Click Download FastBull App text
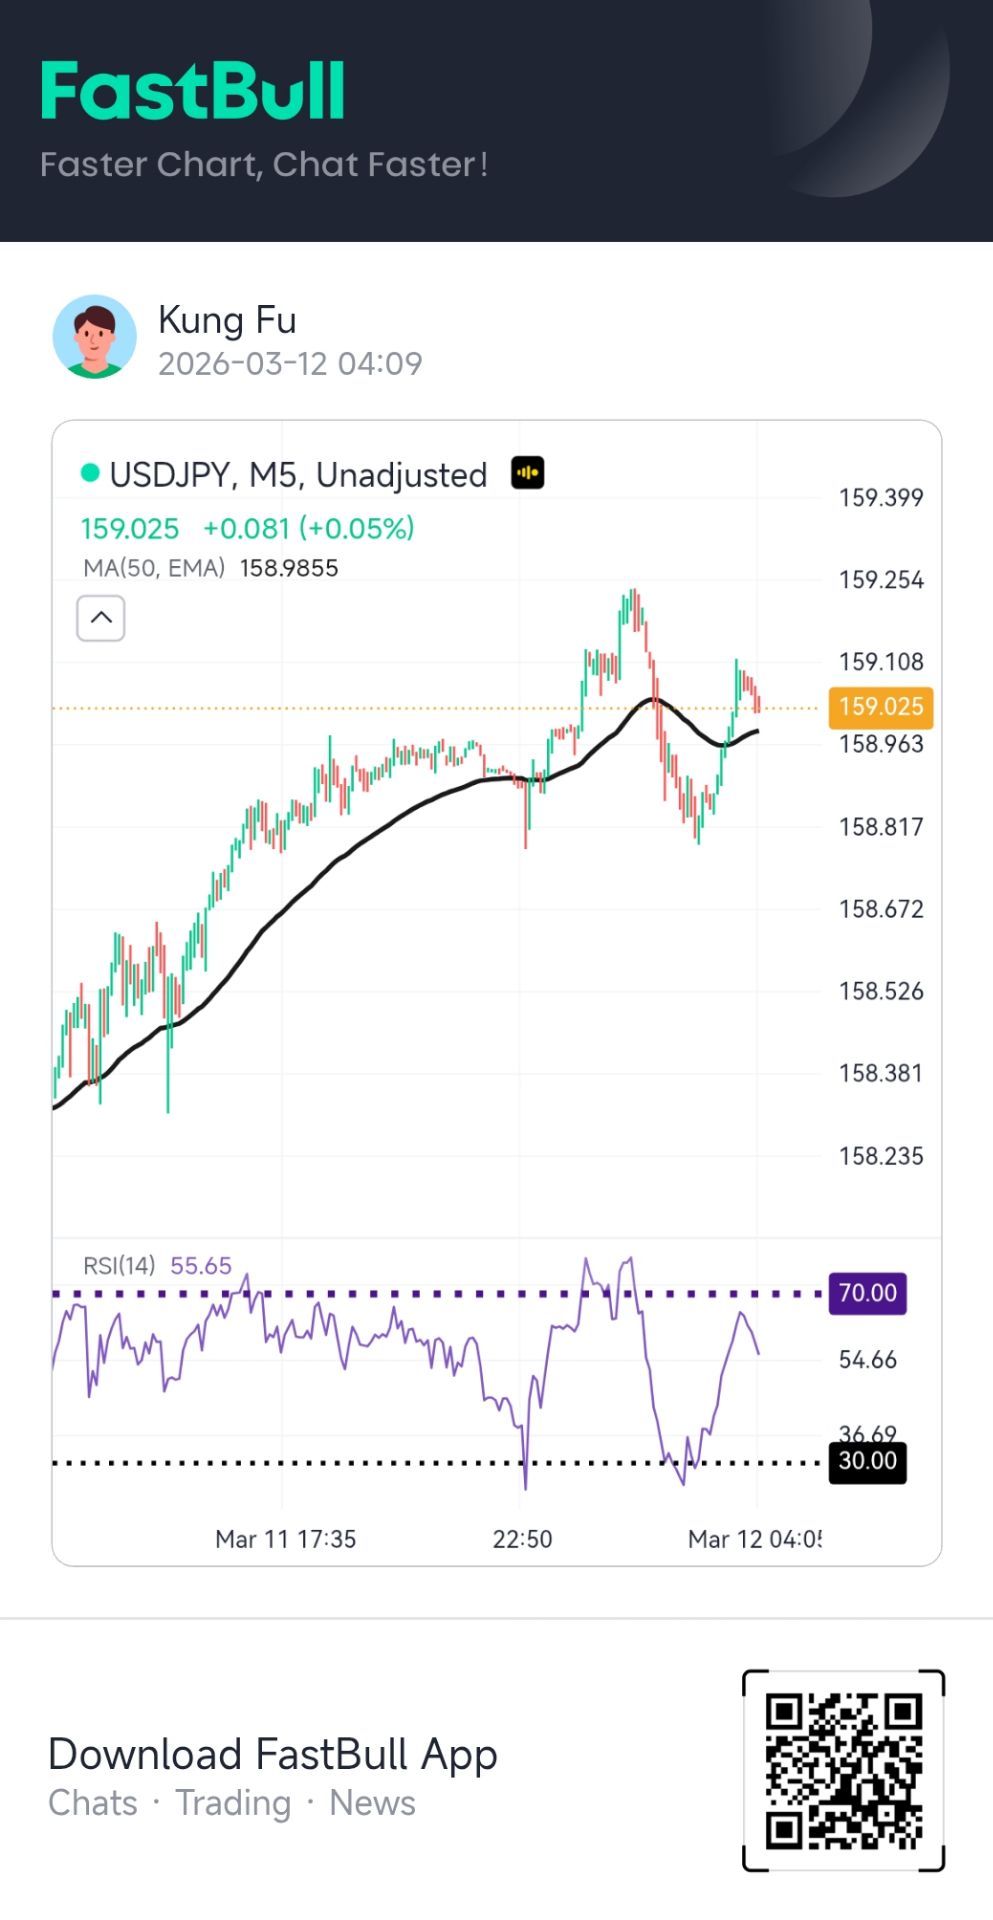This screenshot has height=1920, width=993. pyautogui.click(x=273, y=1754)
